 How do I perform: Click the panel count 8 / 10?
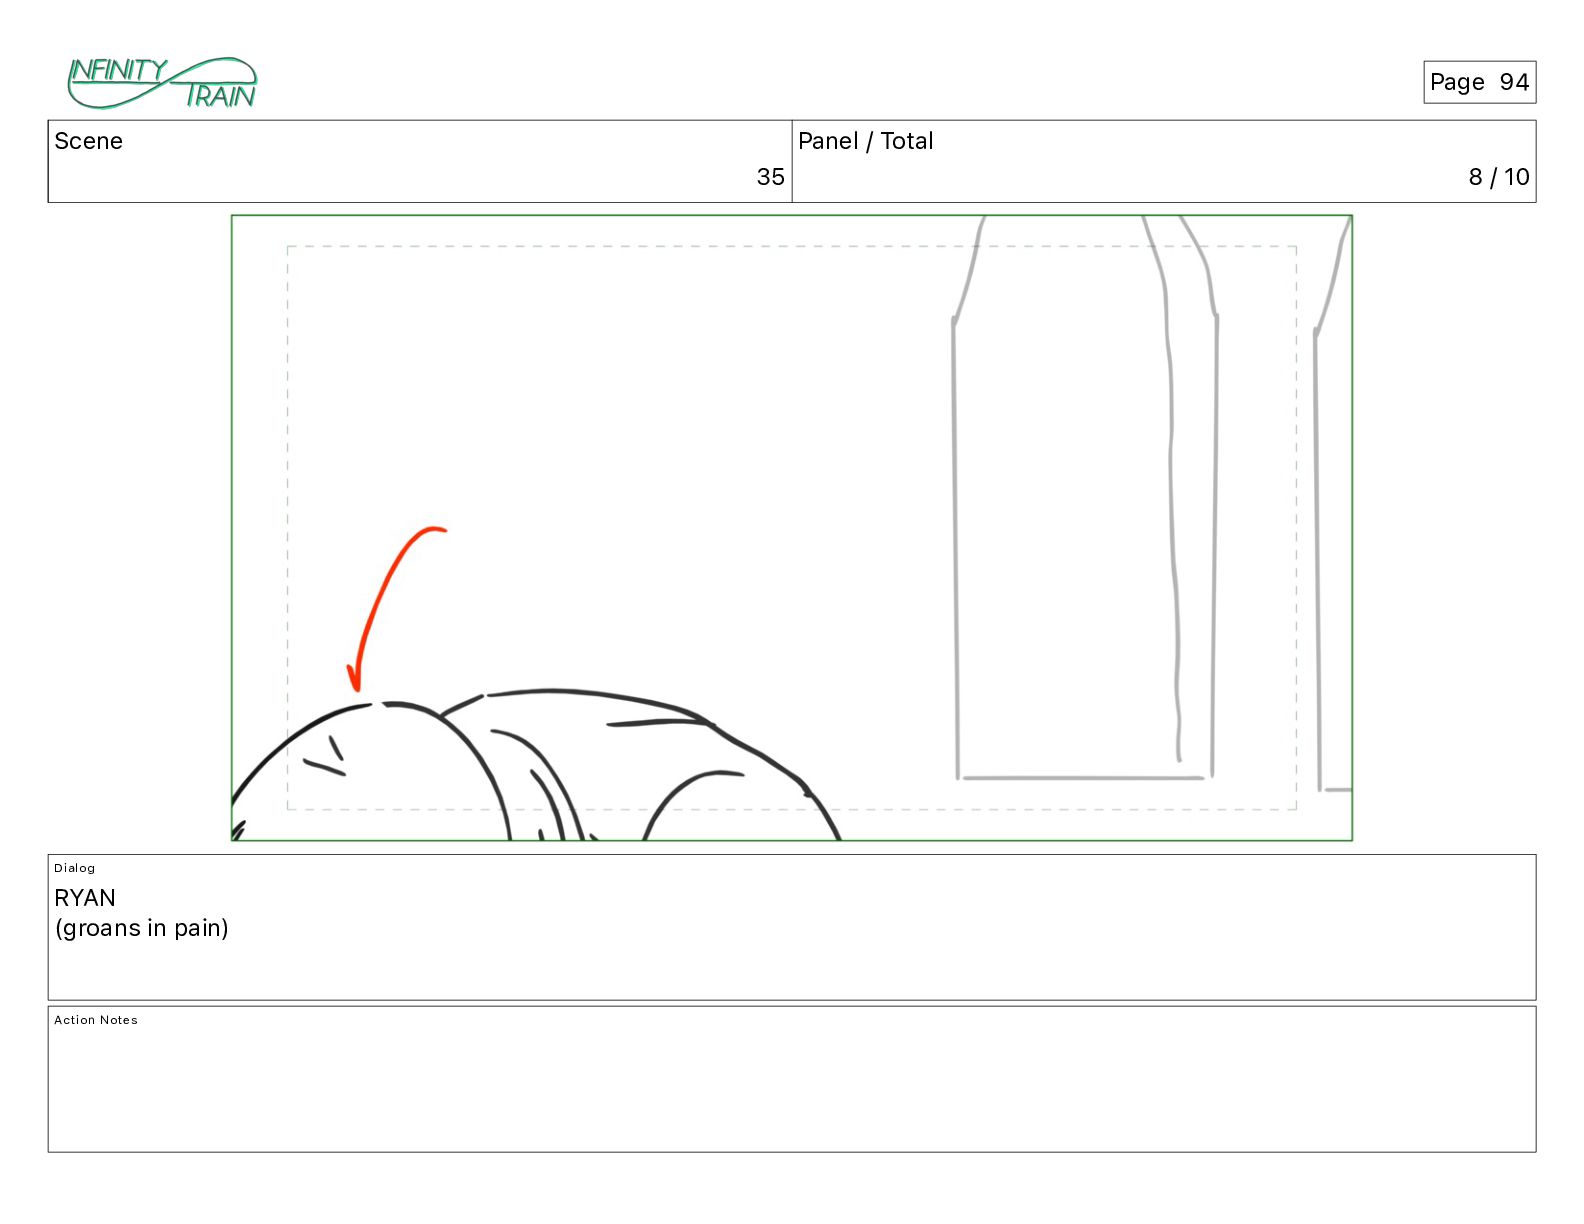[1498, 177]
